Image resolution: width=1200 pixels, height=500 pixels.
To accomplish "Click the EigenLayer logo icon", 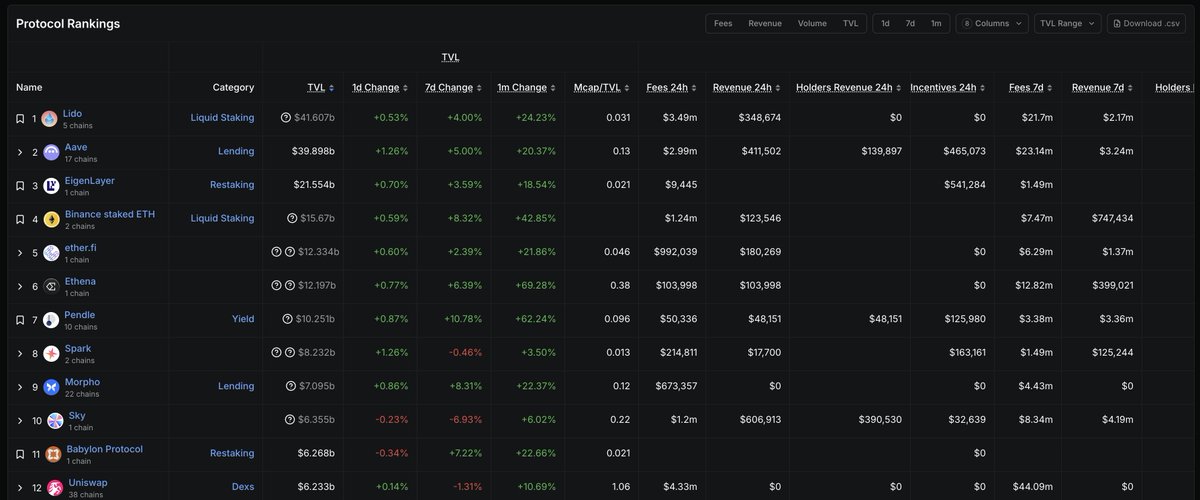I will point(49,186).
